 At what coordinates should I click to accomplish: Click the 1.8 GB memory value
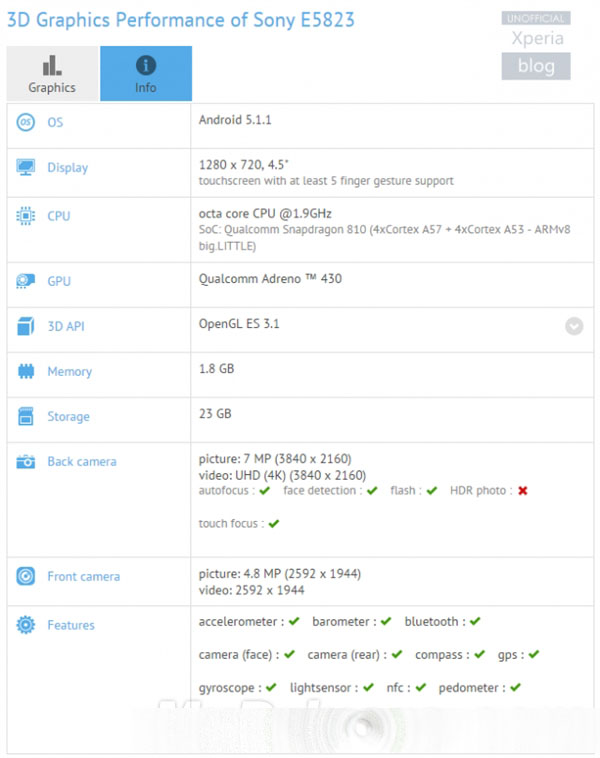click(217, 369)
